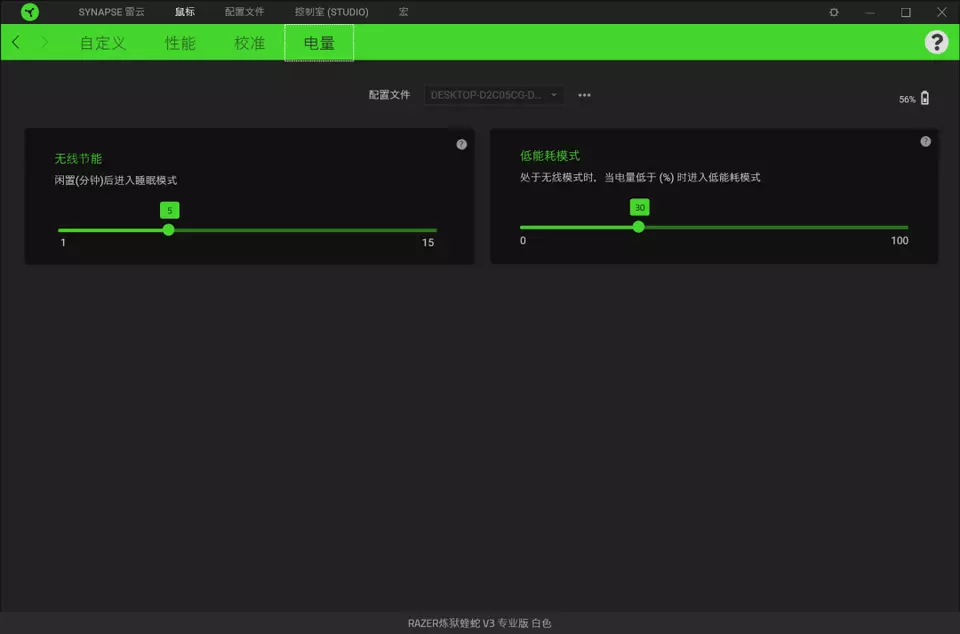Click the Razer Synapse logo icon
The height and width of the screenshot is (634, 960).
click(29, 12)
